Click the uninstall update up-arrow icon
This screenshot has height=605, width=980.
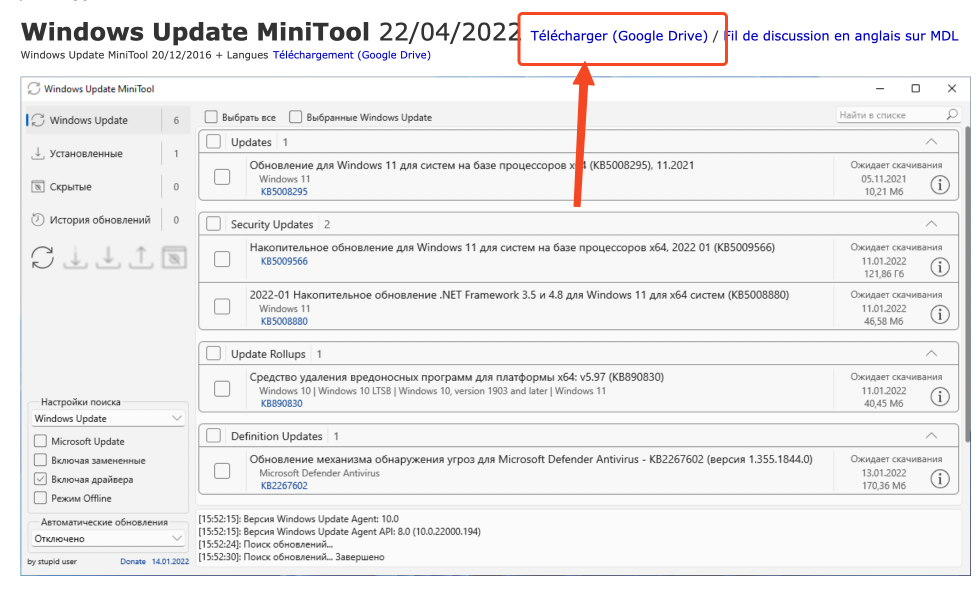141,257
